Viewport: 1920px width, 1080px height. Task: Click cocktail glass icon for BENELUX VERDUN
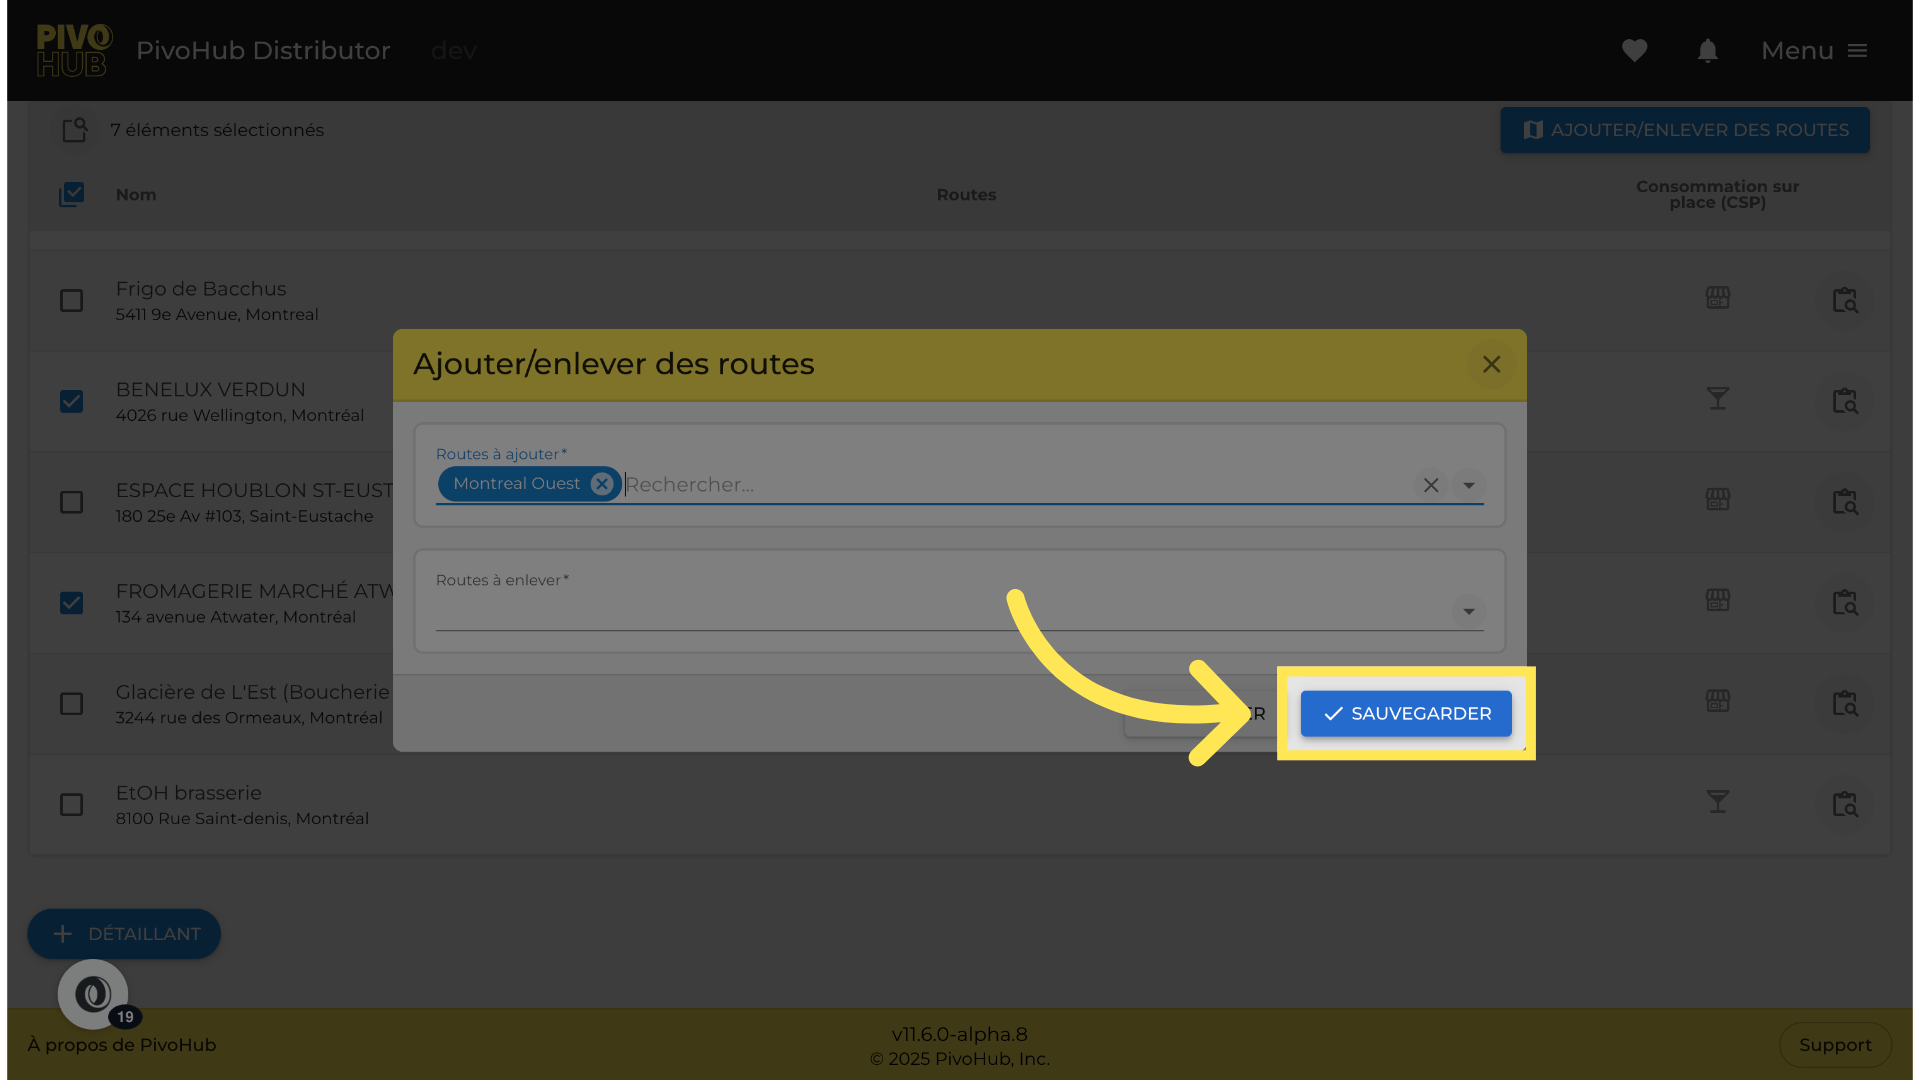1717,399
